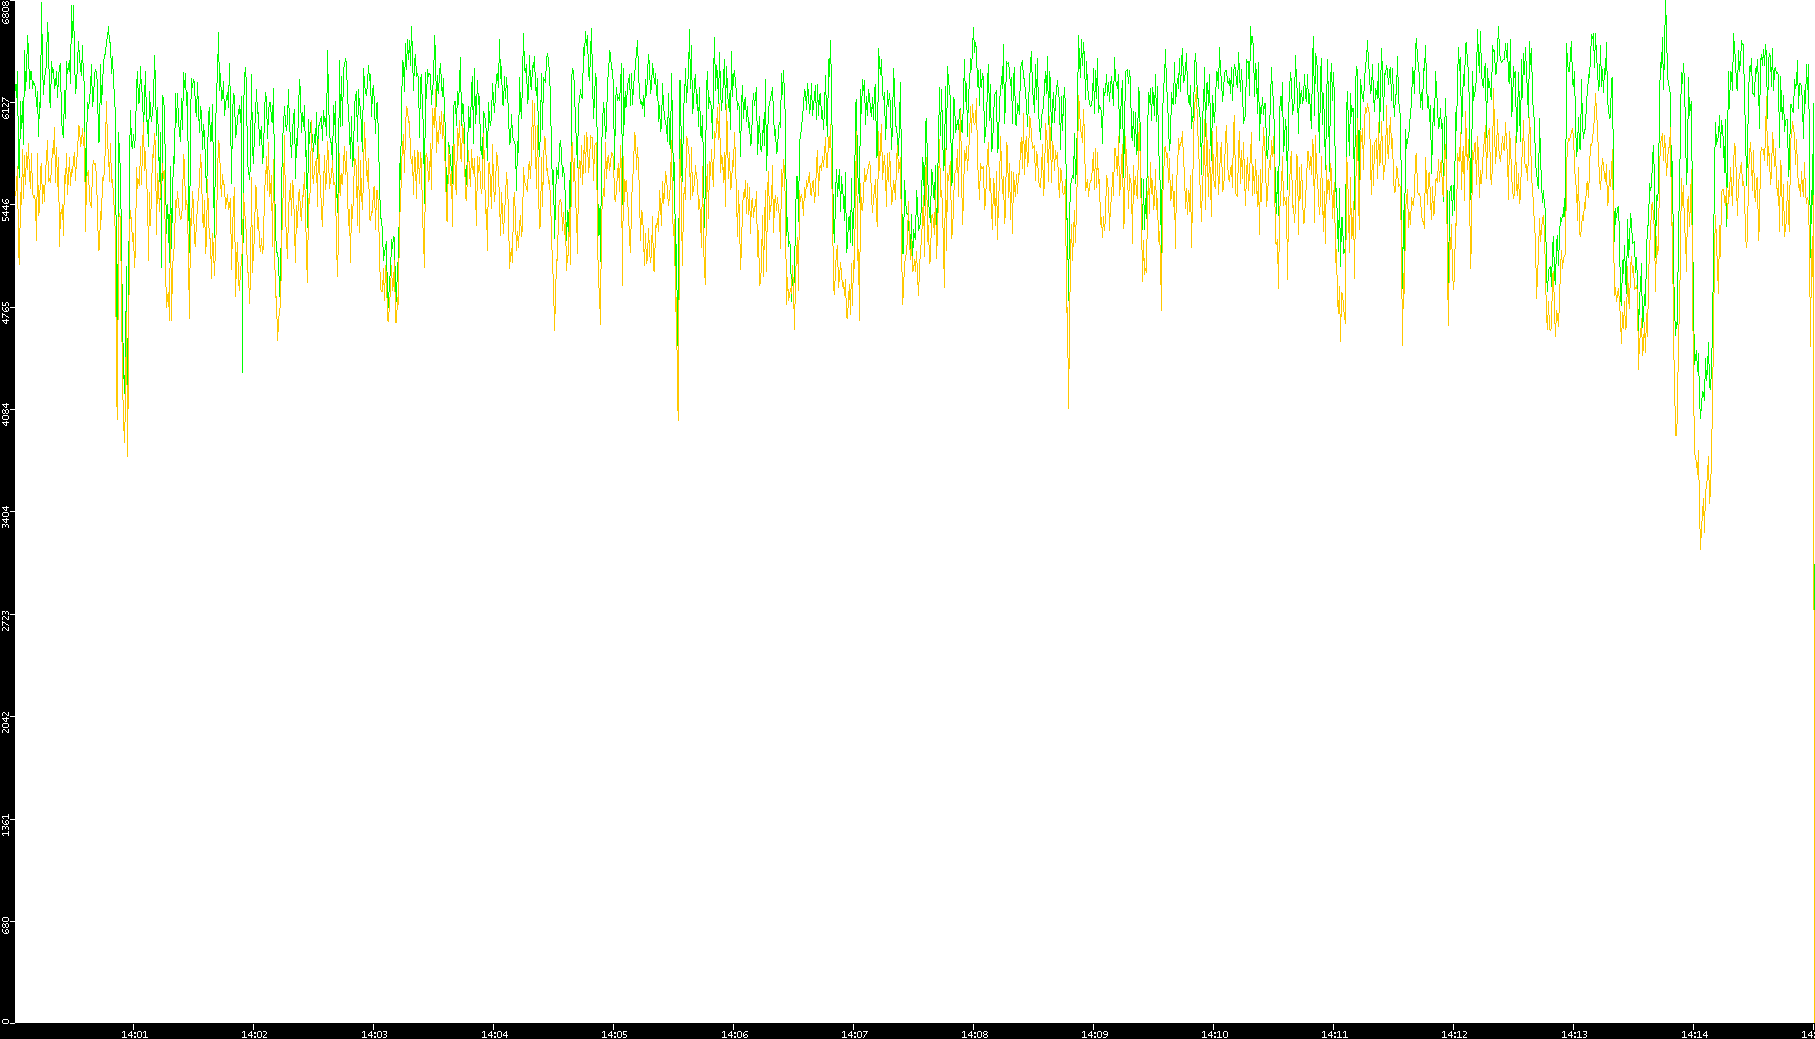Select the 14:13 tick label
The image size is (1815, 1039).
[x=1574, y=1034]
